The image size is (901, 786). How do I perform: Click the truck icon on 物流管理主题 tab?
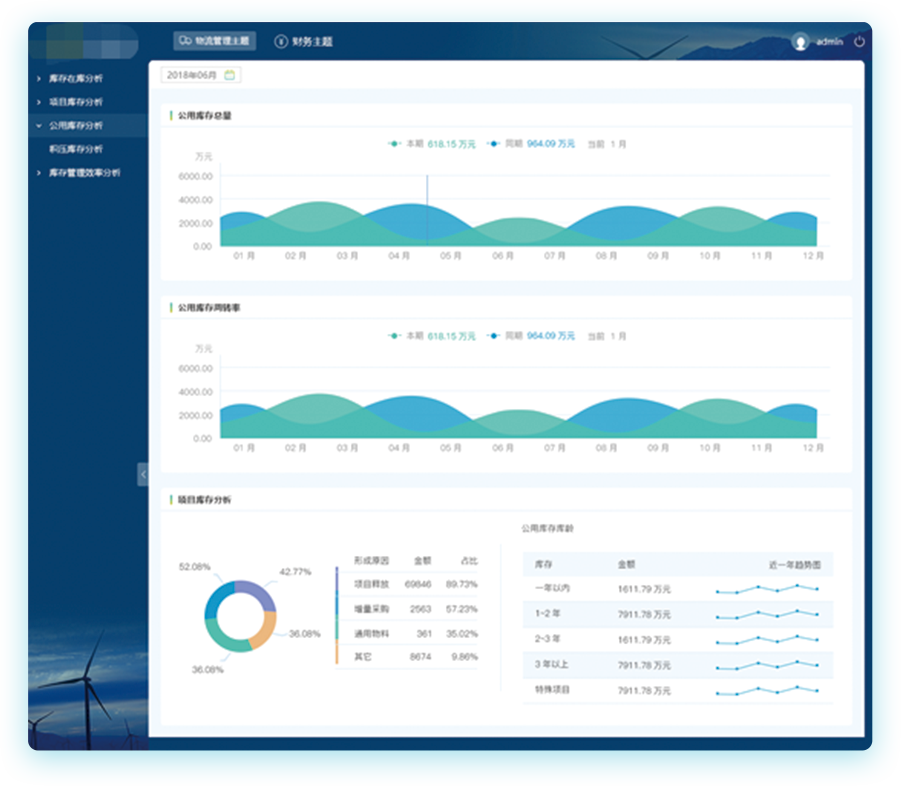[x=184, y=41]
